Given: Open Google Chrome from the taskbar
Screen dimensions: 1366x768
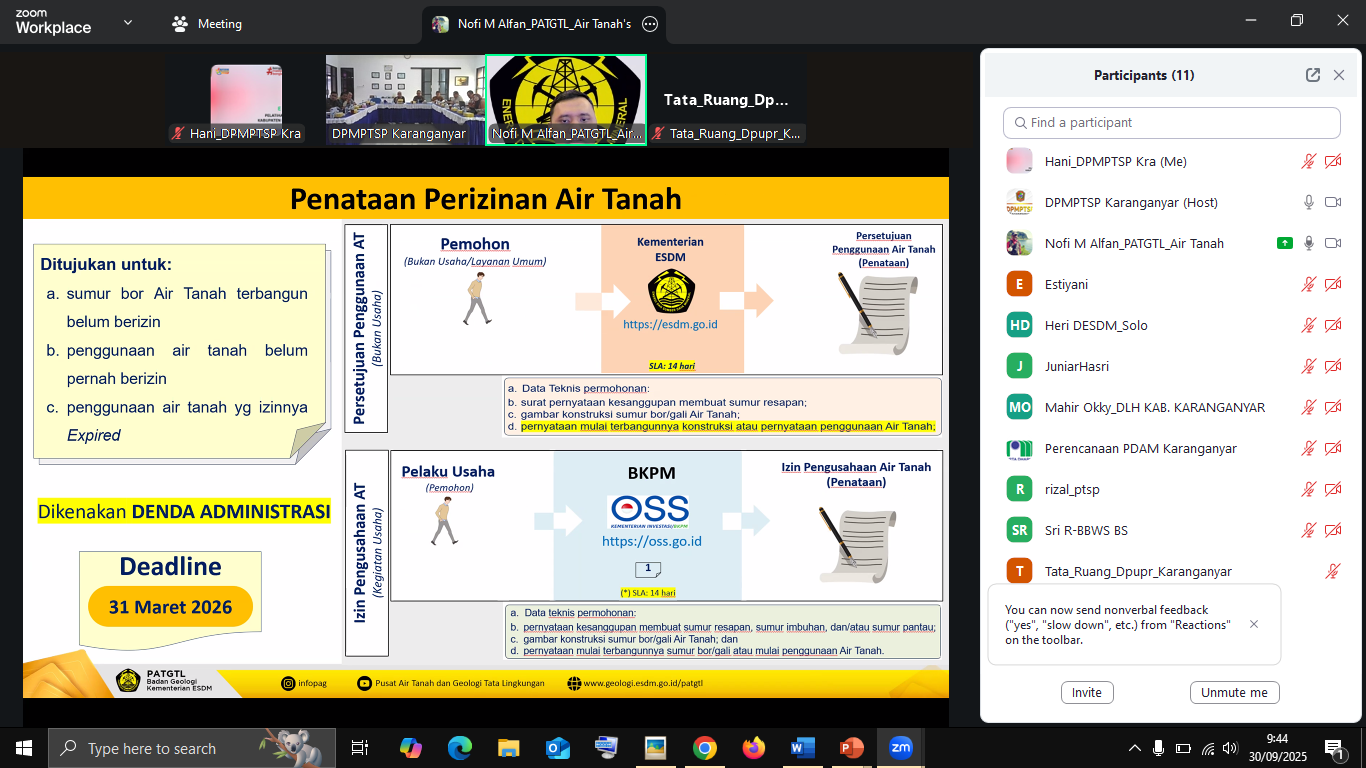Looking at the screenshot, I should 705,748.
